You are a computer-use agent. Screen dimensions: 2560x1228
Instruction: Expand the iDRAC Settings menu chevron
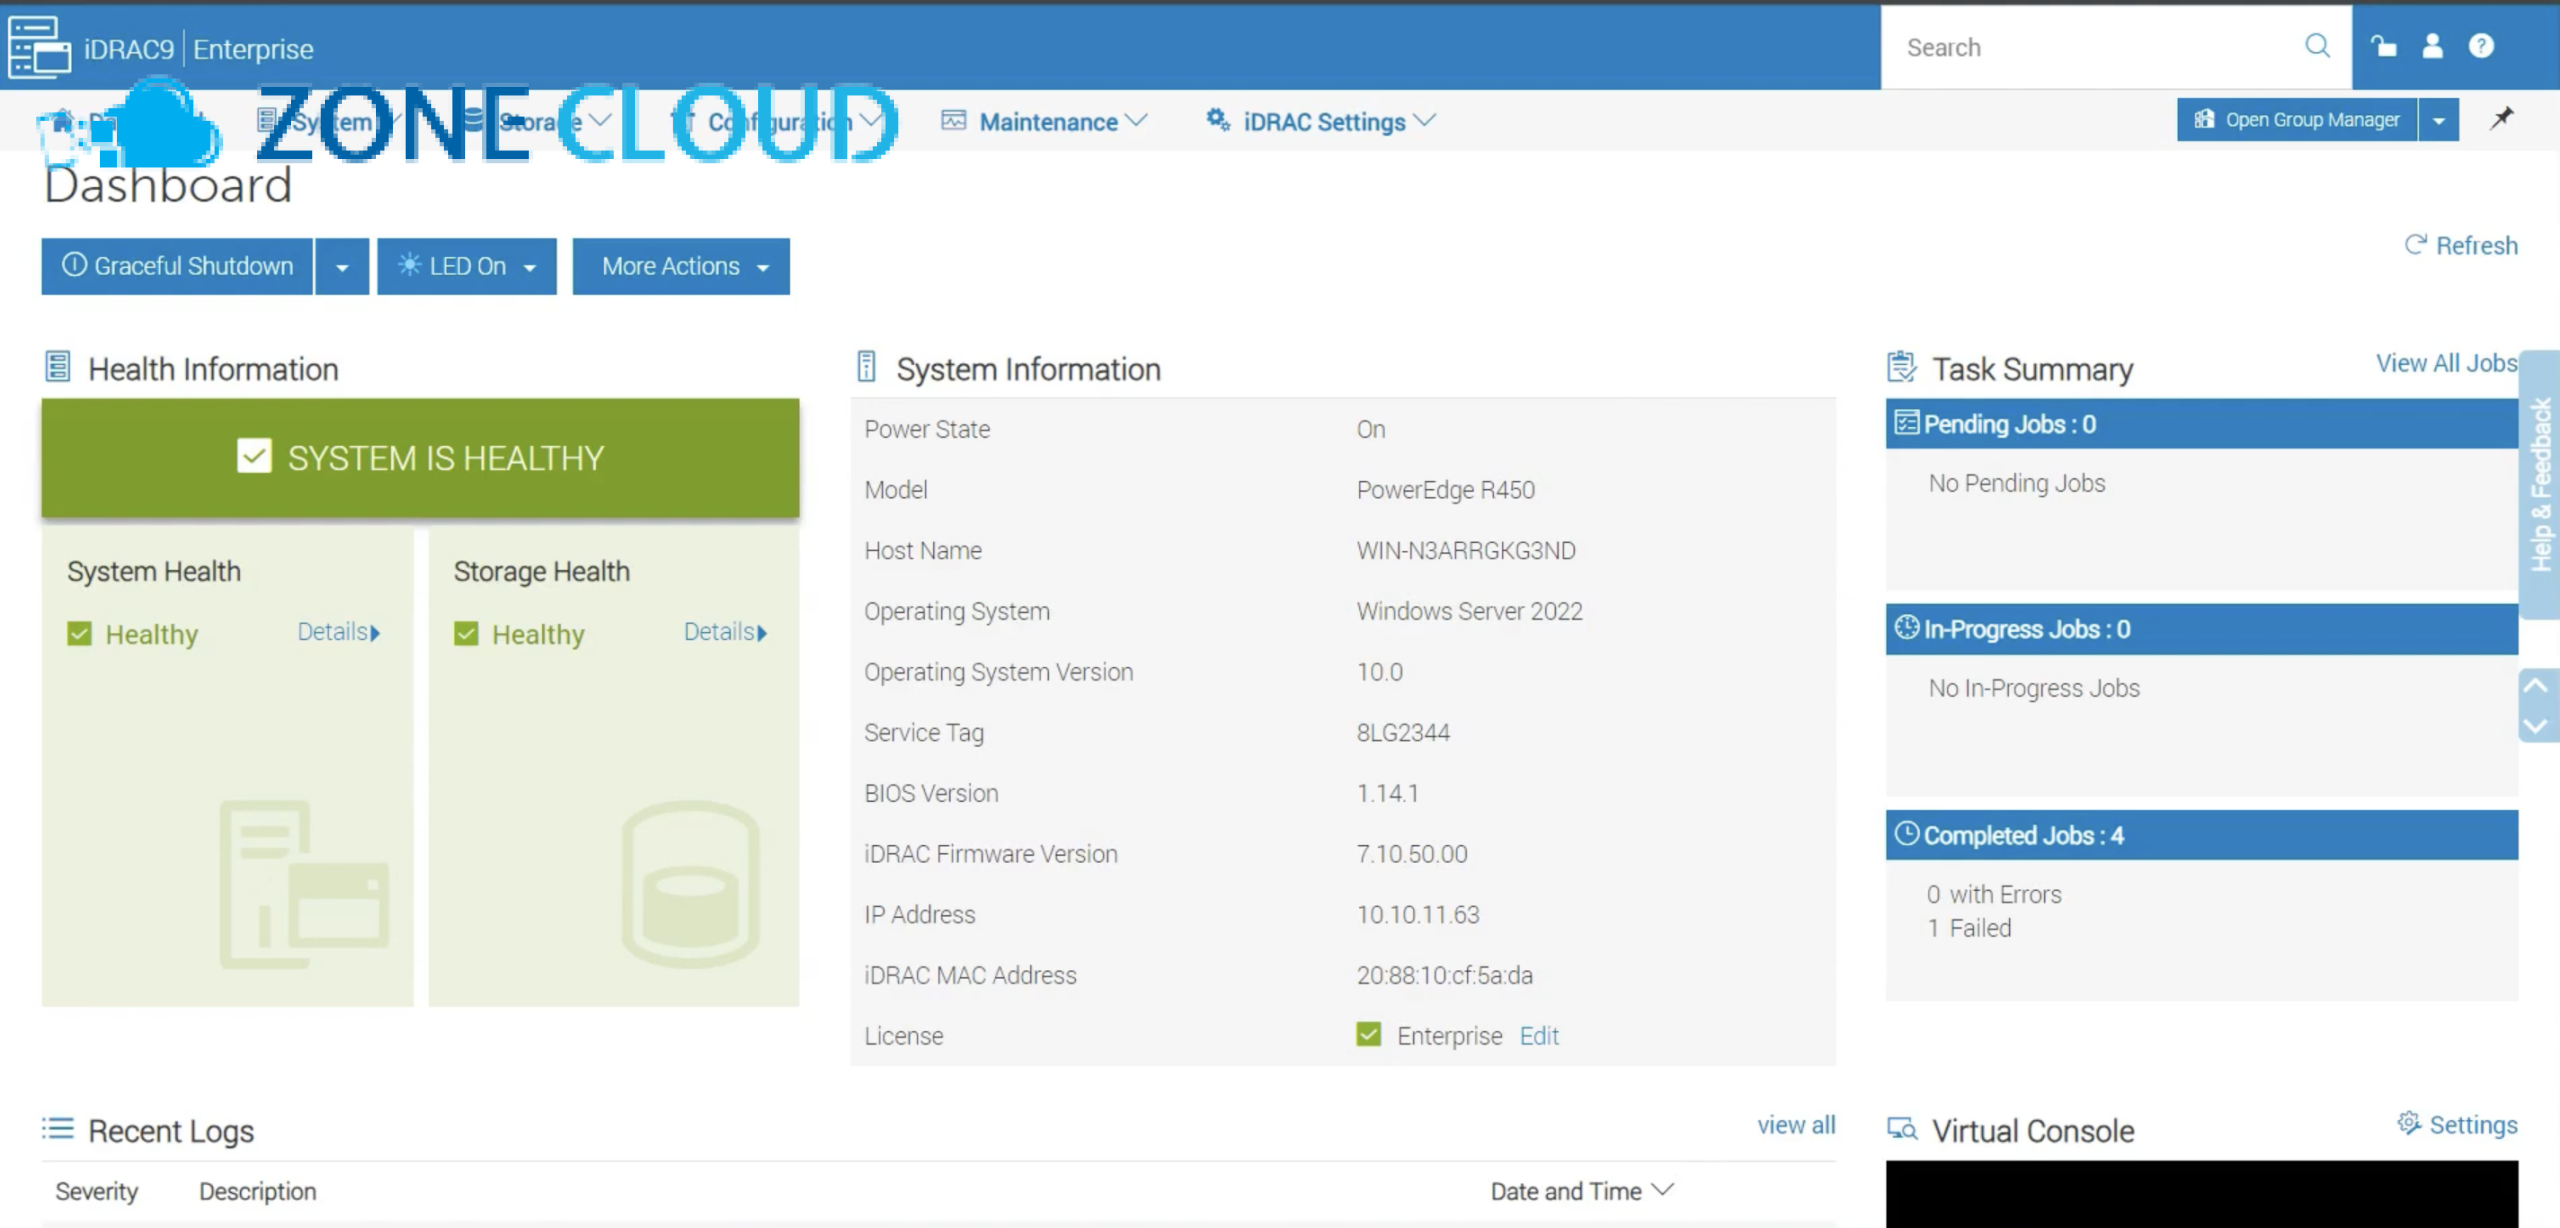coord(1425,120)
